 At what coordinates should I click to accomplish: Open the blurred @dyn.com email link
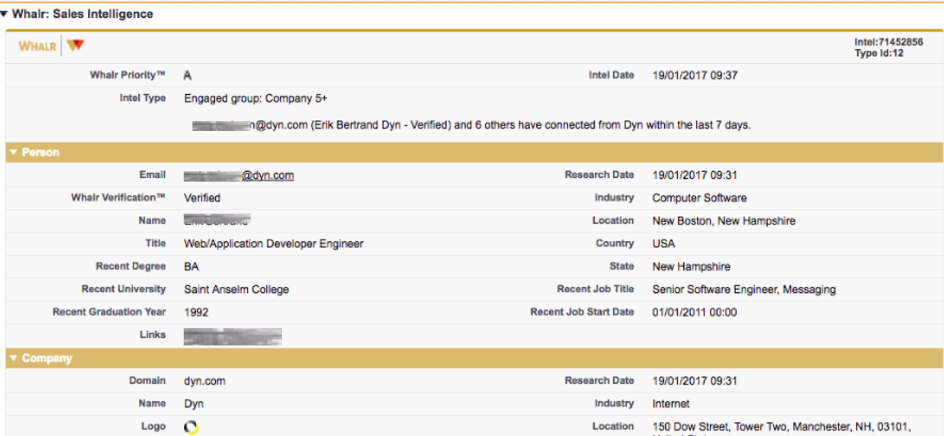point(239,175)
